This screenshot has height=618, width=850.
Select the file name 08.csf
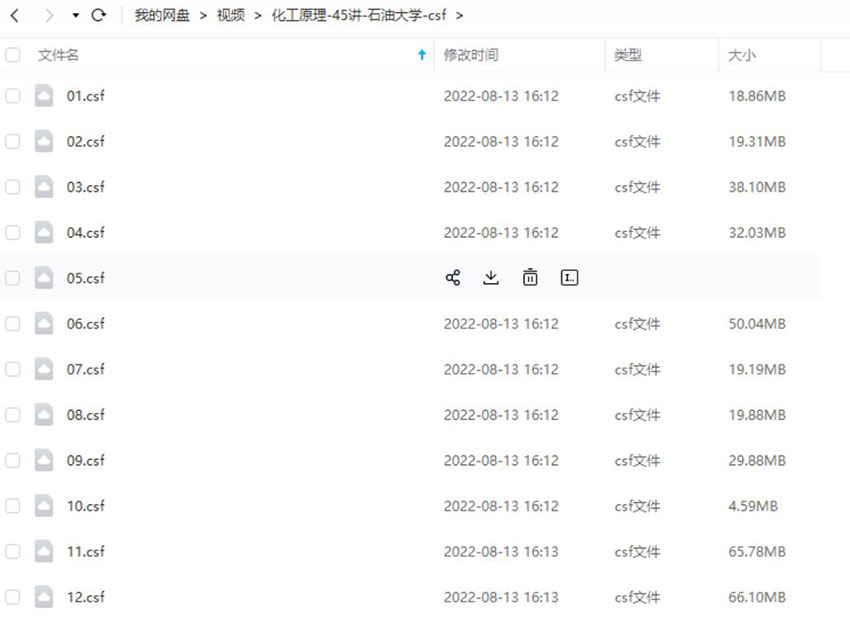tap(86, 415)
